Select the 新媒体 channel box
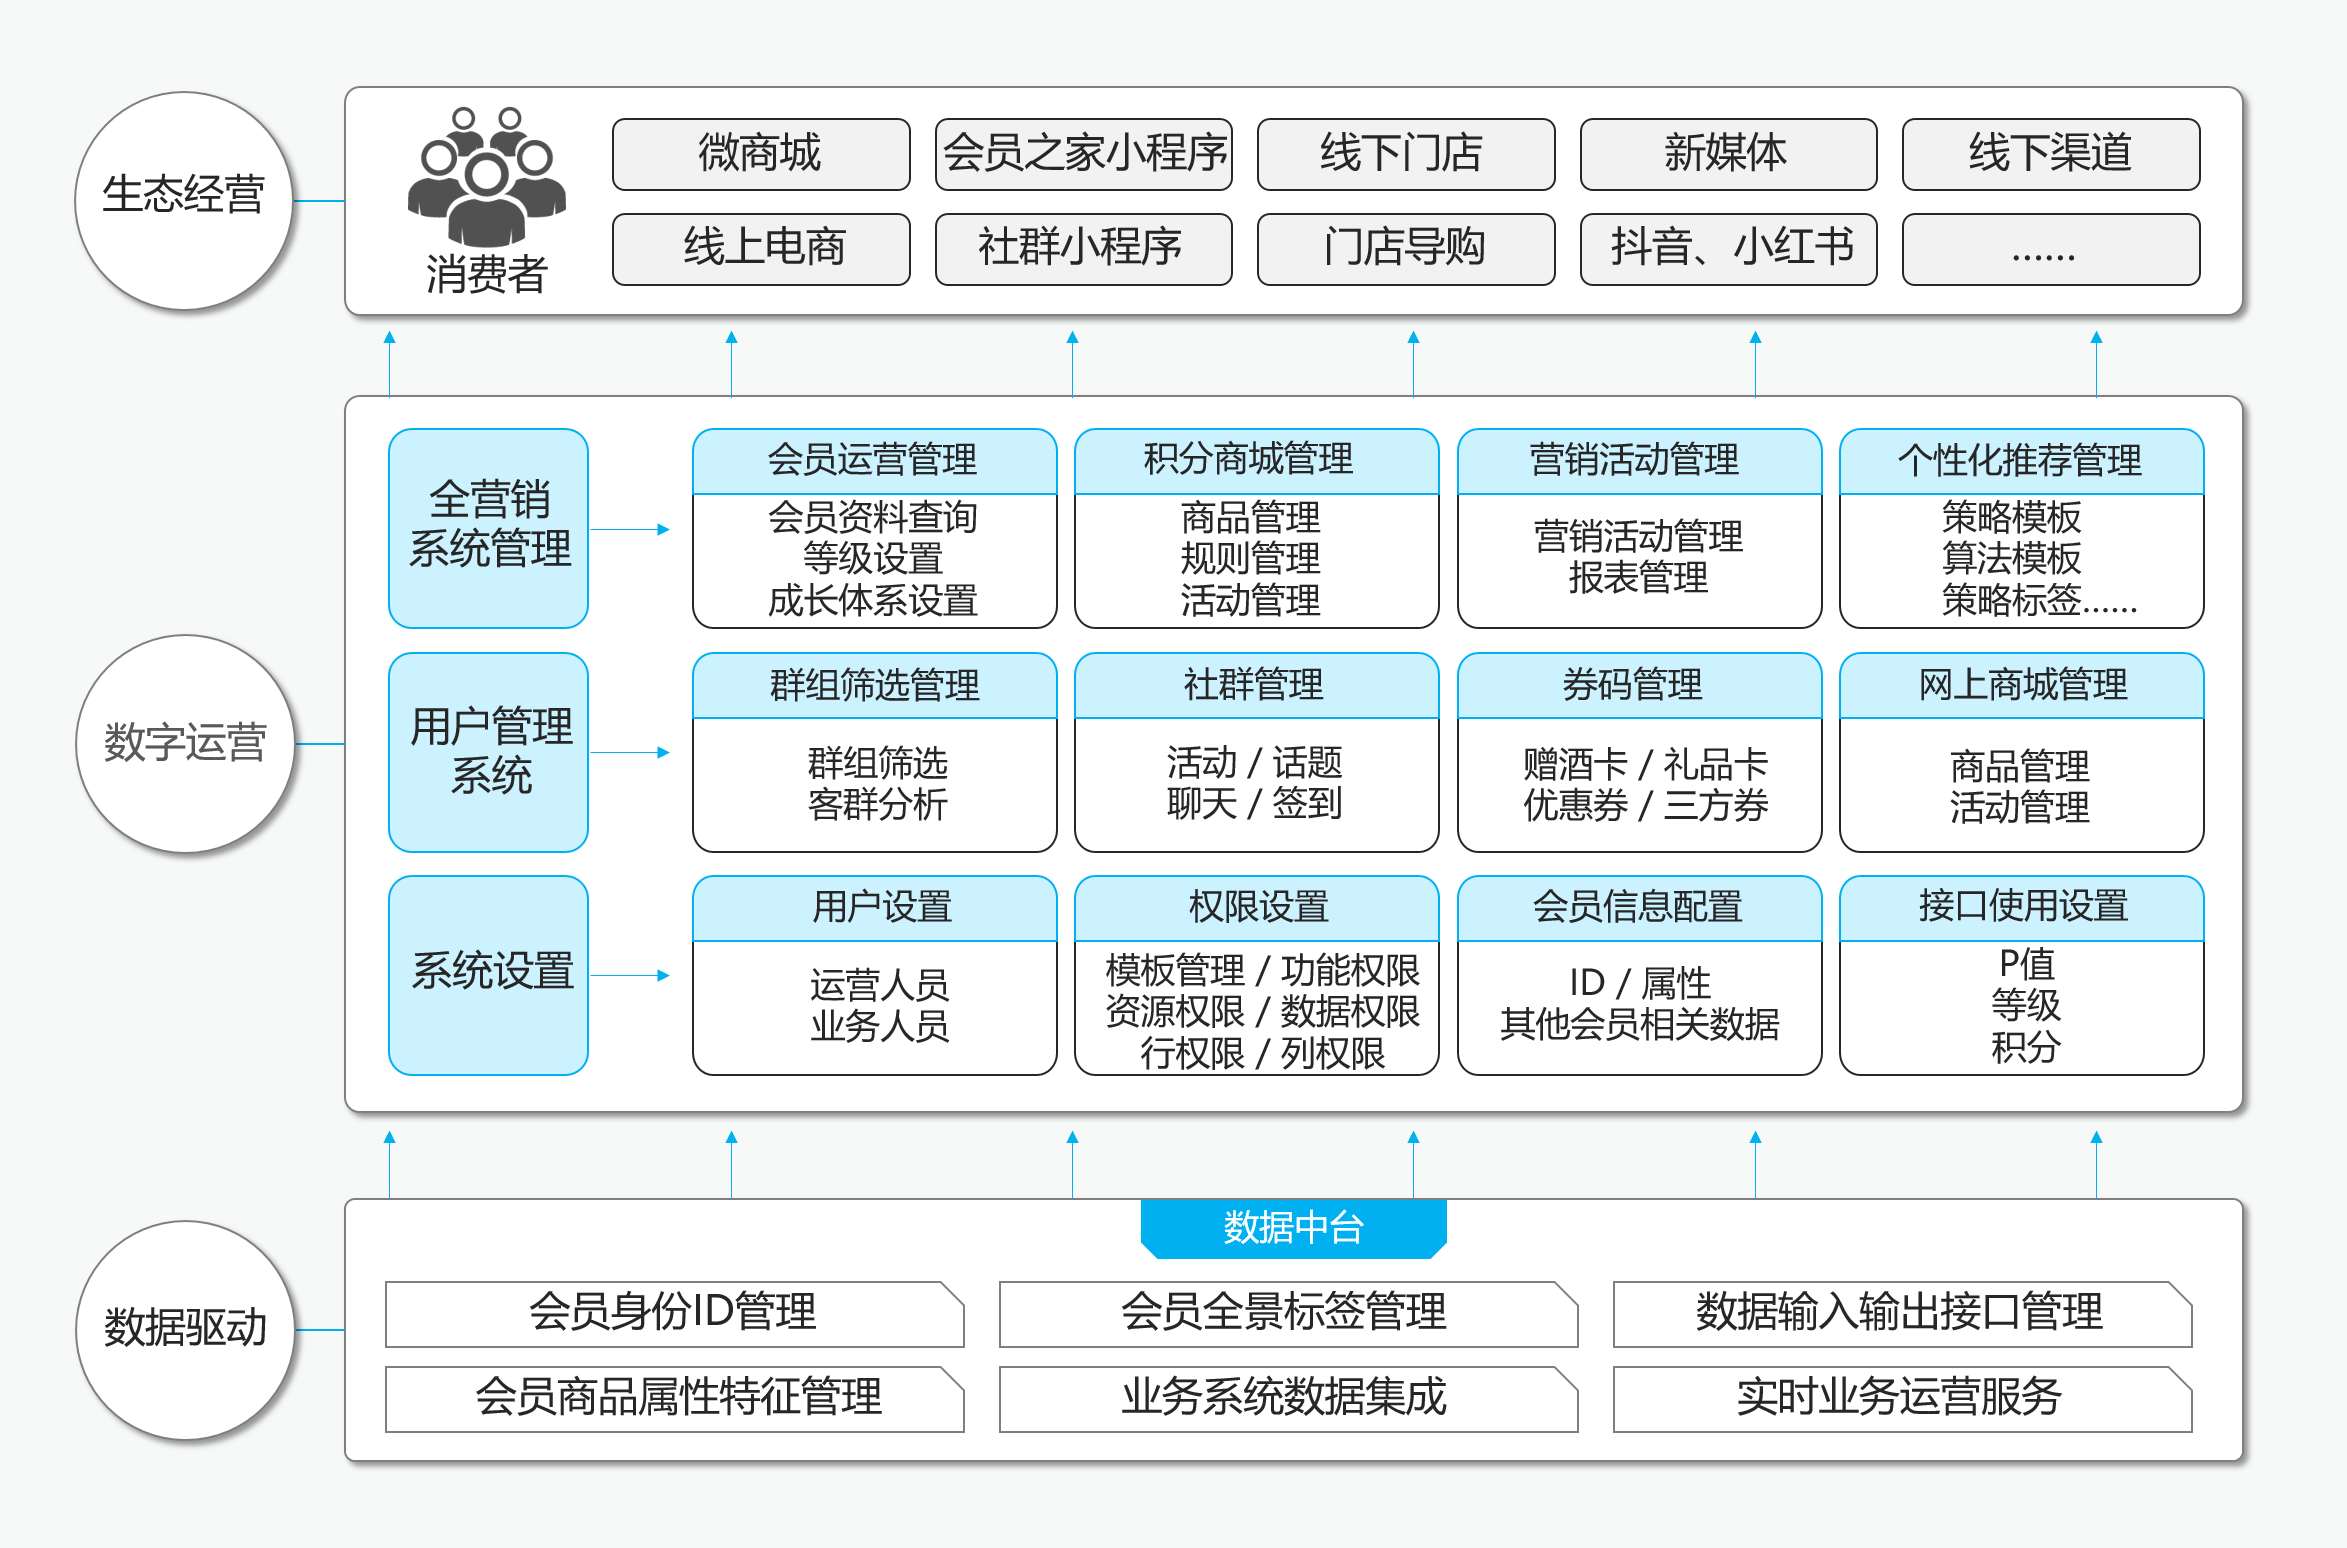The width and height of the screenshot is (2347, 1548). click(x=1728, y=154)
